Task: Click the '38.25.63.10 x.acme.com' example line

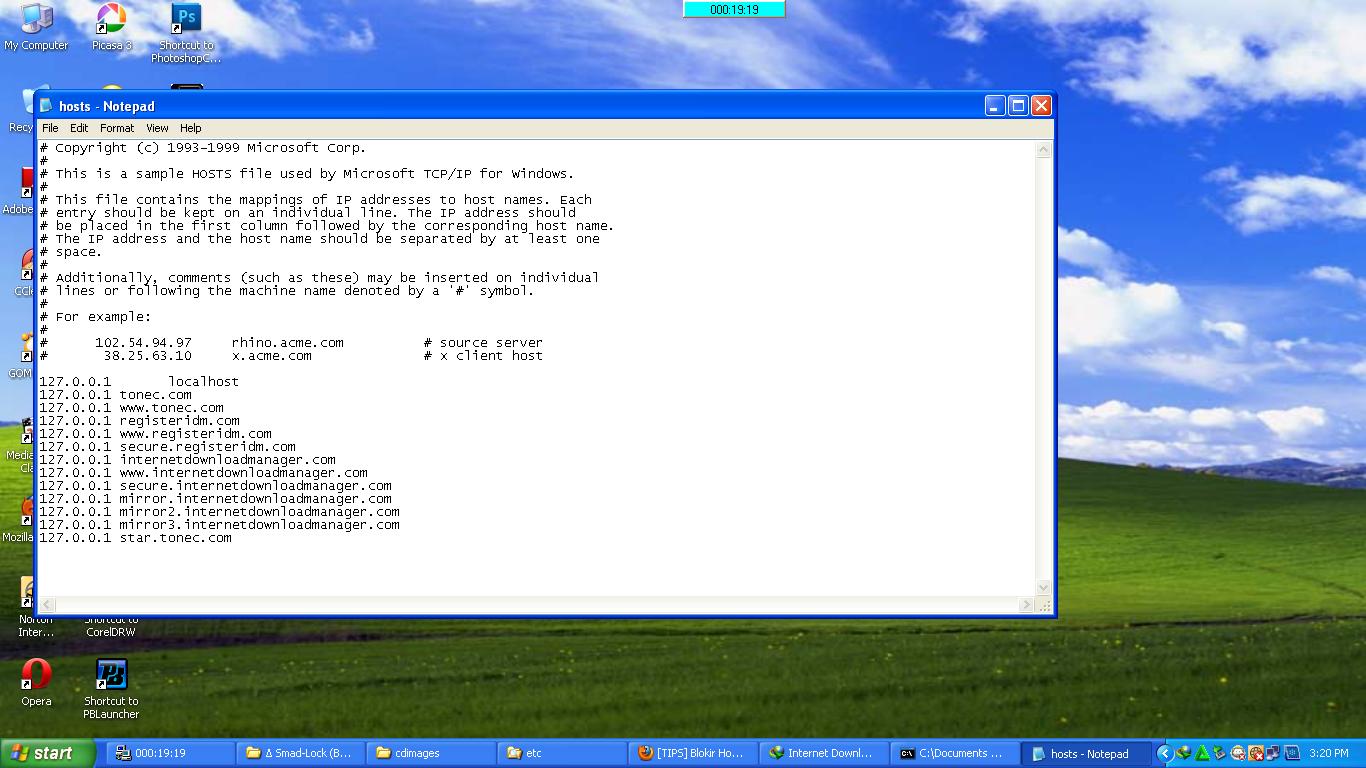Action: pyautogui.click(x=291, y=355)
